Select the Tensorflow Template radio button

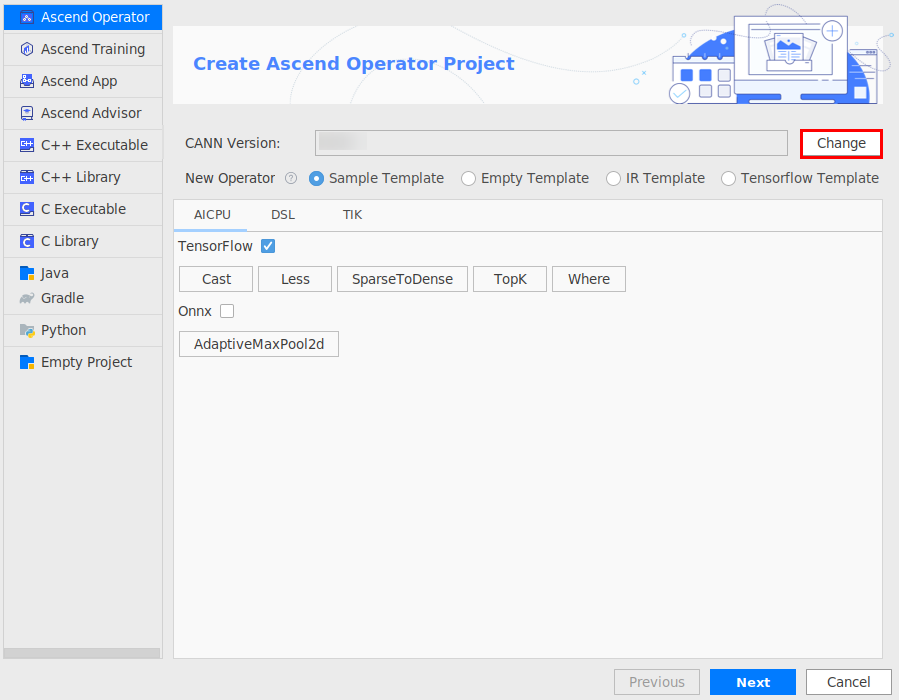point(729,179)
